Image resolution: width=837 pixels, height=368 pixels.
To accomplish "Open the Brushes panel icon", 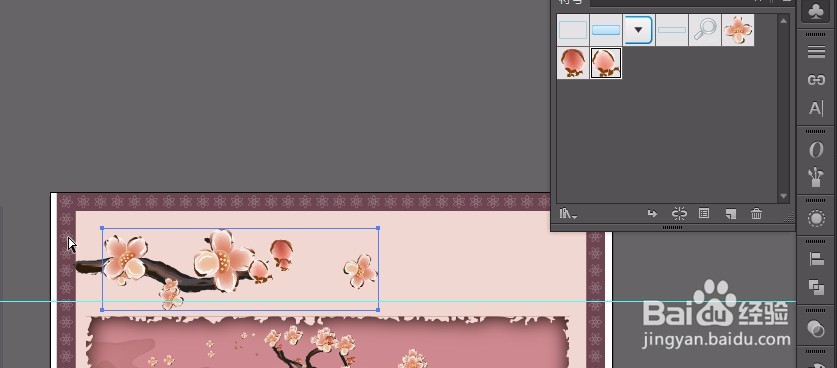I will point(816,177).
